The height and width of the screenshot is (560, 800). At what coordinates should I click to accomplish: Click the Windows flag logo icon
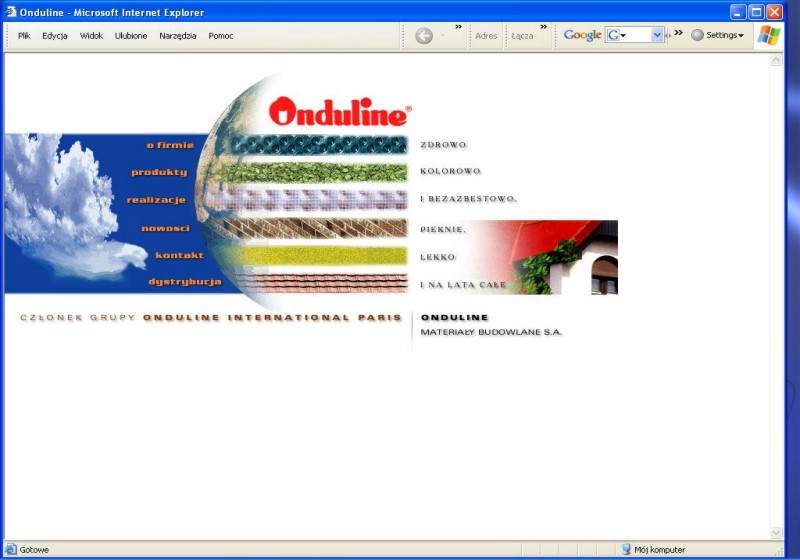click(x=769, y=36)
